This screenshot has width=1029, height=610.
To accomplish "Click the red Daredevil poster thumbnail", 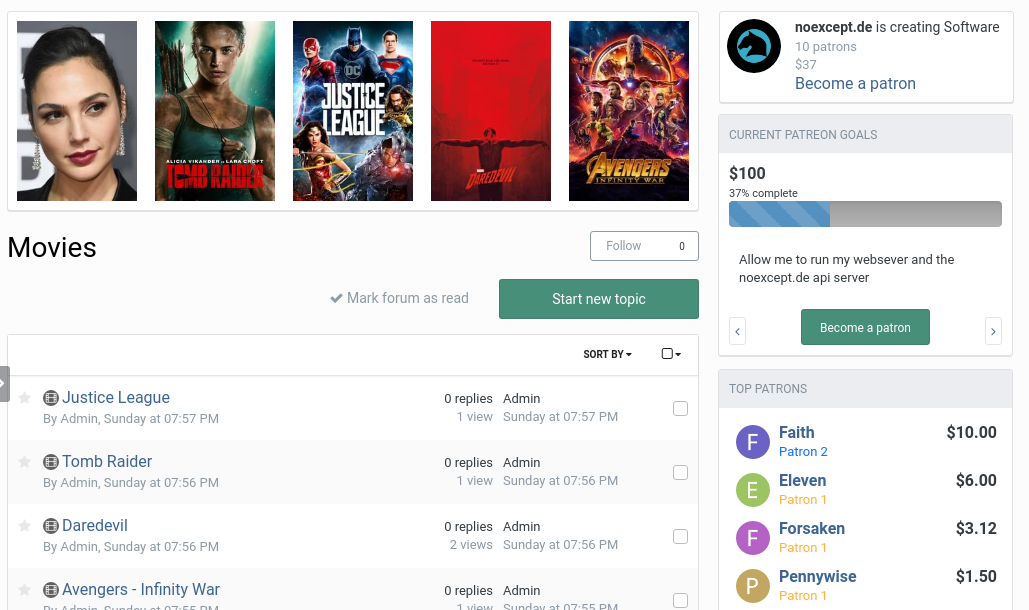I will click(x=491, y=111).
